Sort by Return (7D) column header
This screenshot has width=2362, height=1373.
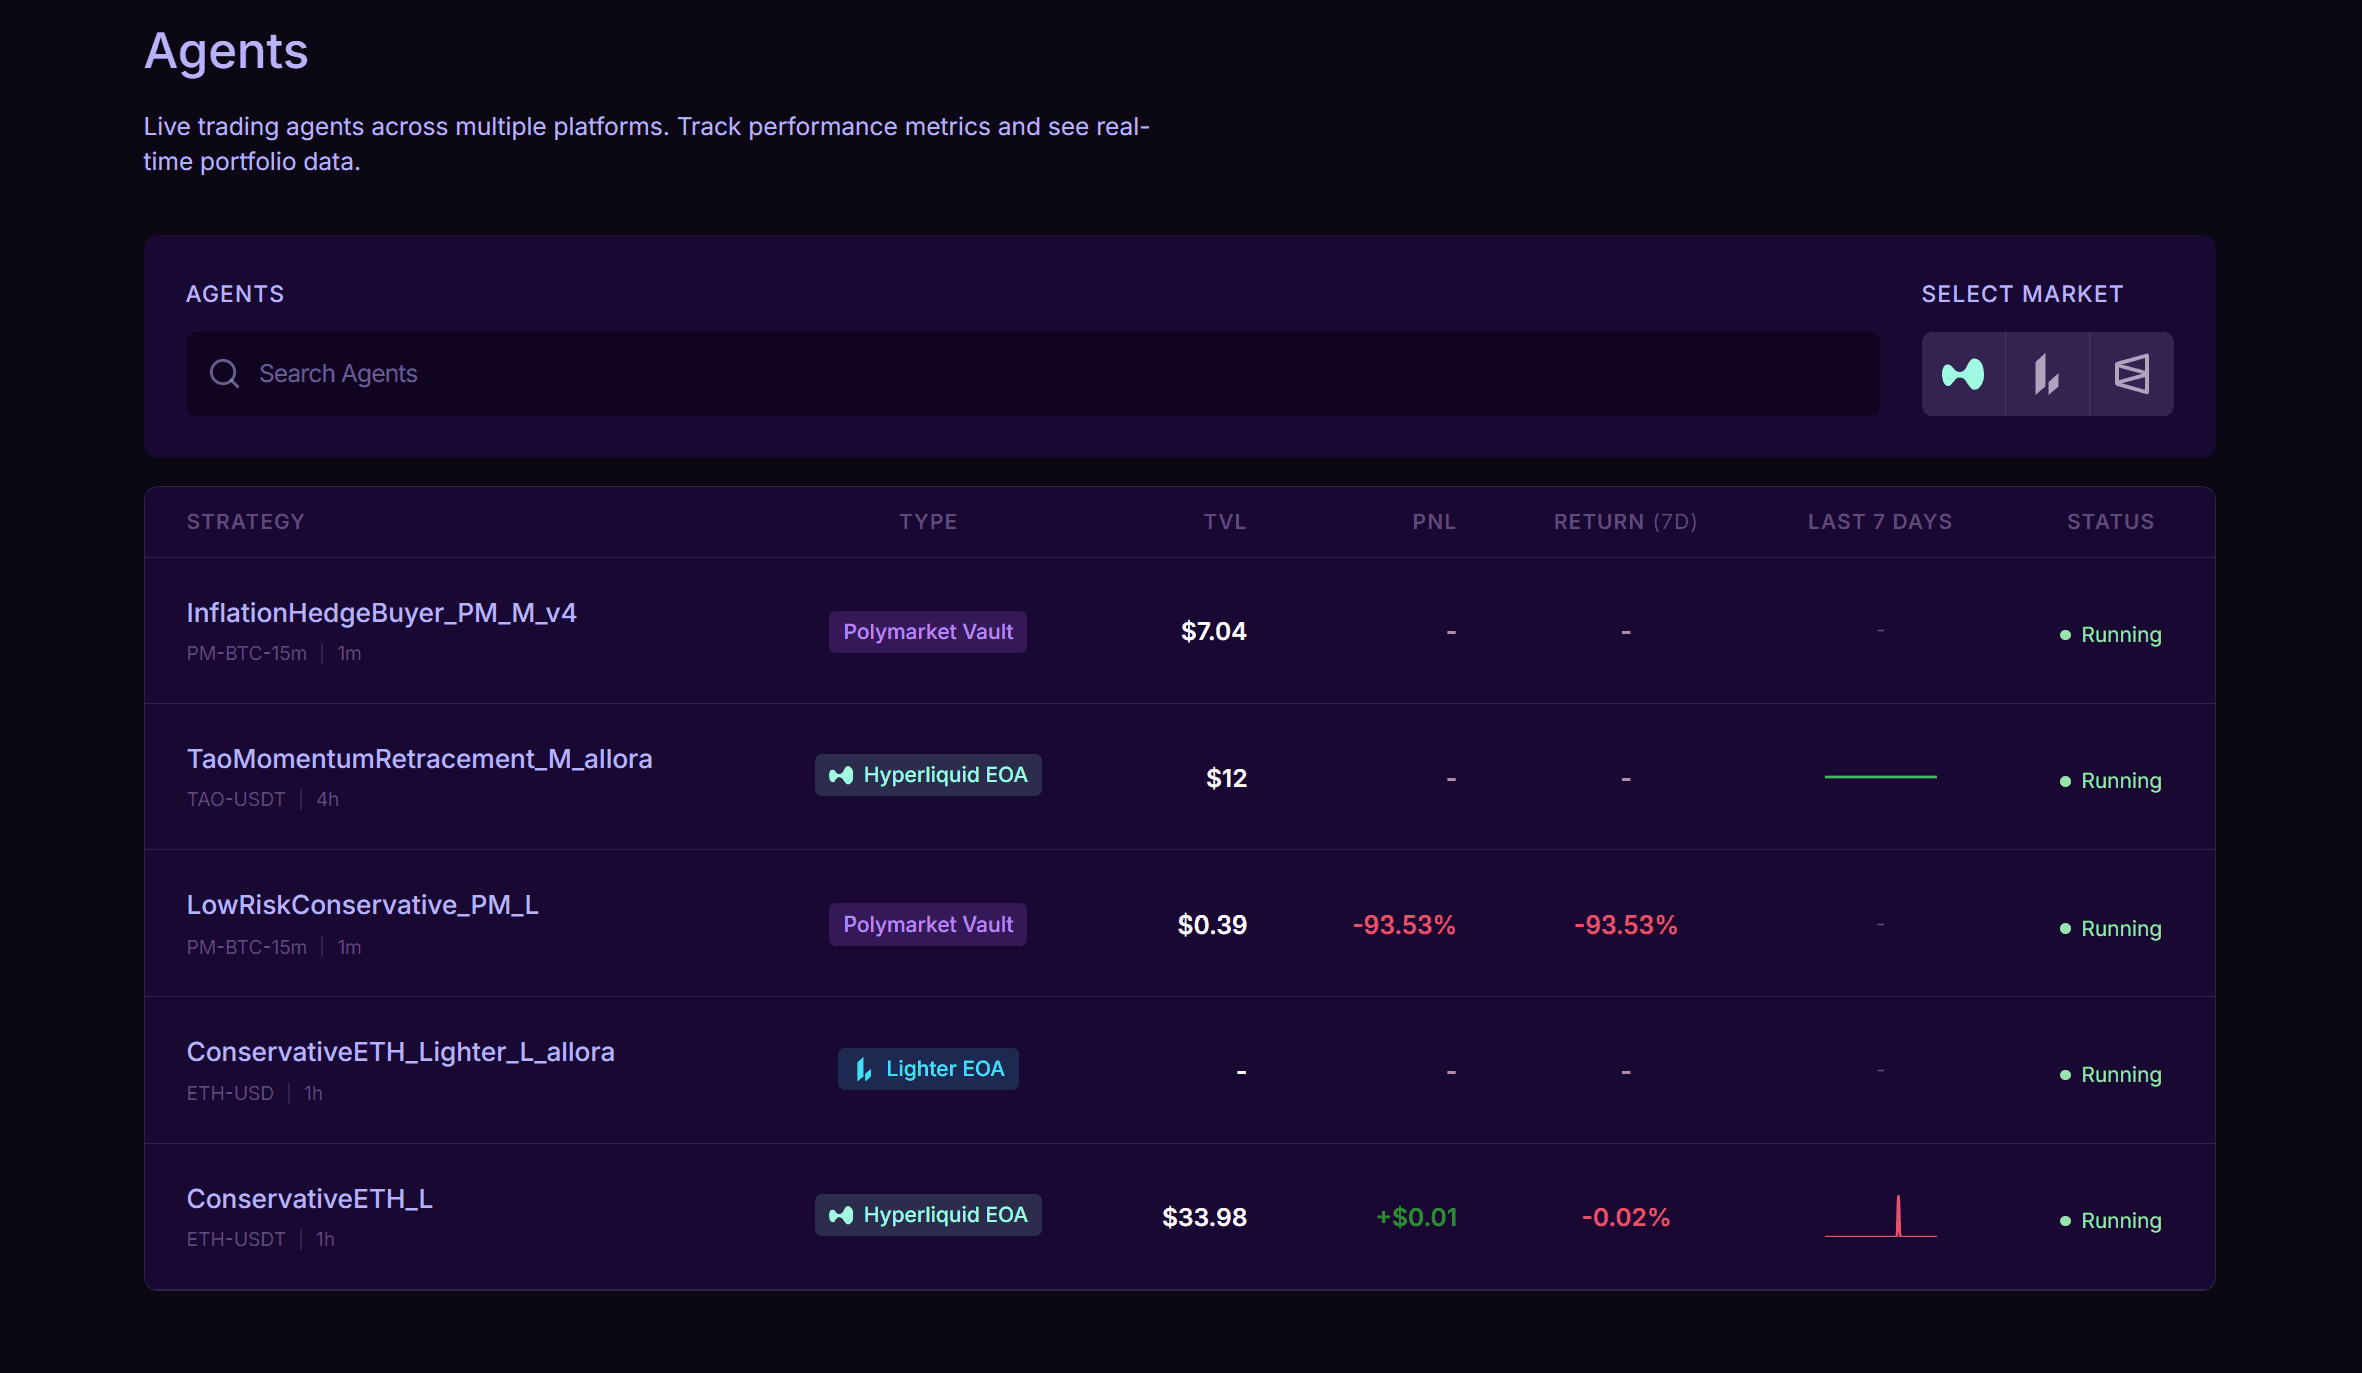click(1625, 522)
